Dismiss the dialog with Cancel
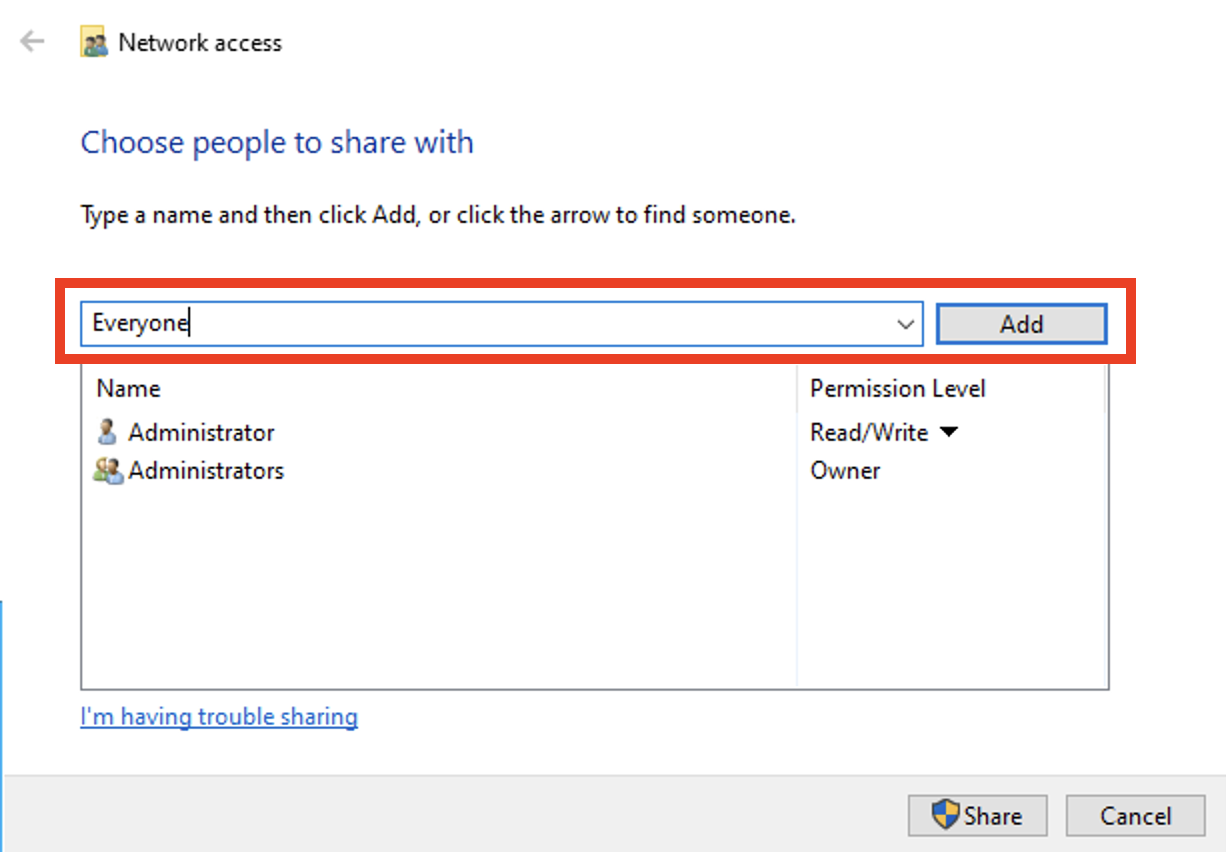This screenshot has height=852, width=1226. pyautogui.click(x=1135, y=815)
